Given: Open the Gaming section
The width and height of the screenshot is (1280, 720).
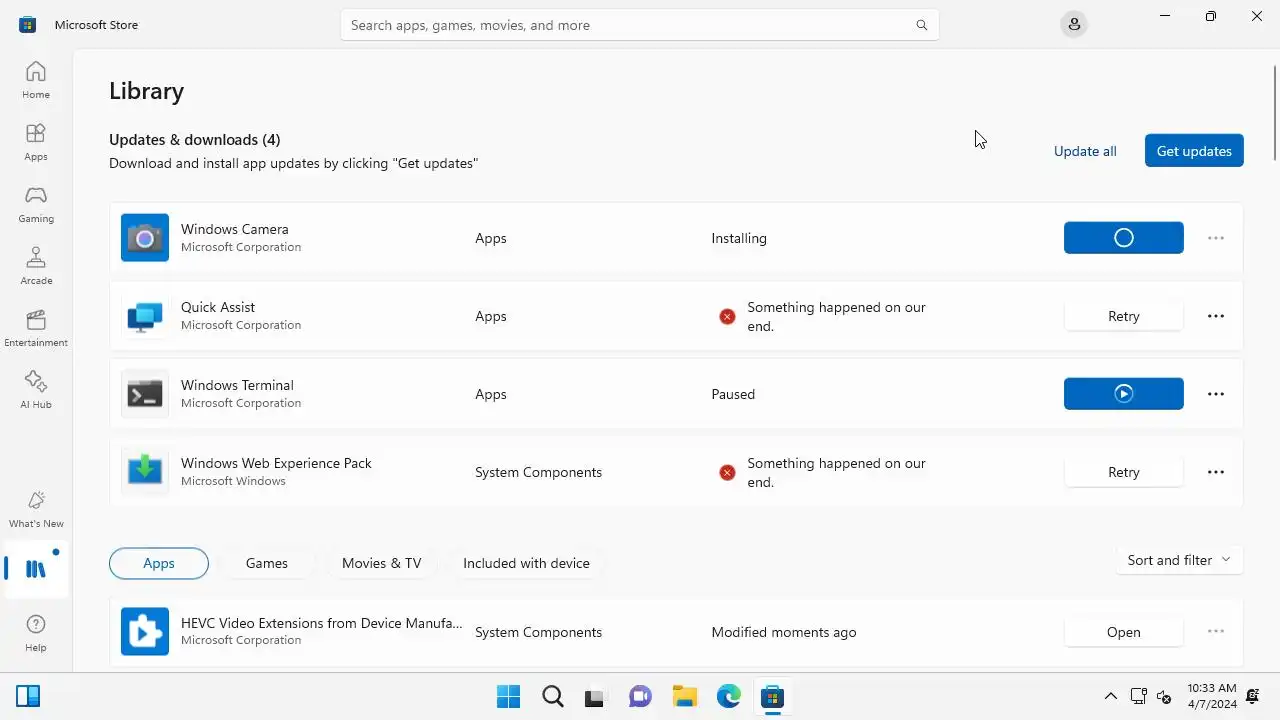Looking at the screenshot, I should coord(36,204).
